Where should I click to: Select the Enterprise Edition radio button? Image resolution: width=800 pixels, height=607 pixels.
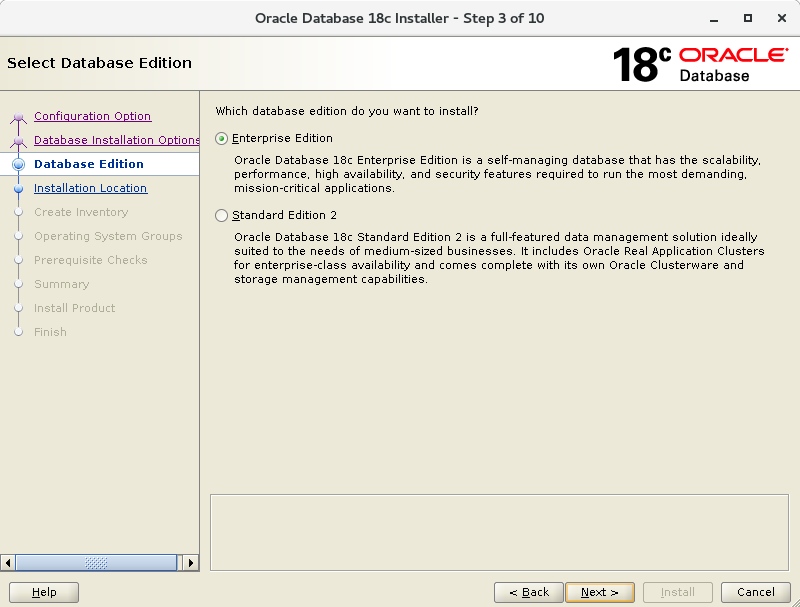[221, 138]
